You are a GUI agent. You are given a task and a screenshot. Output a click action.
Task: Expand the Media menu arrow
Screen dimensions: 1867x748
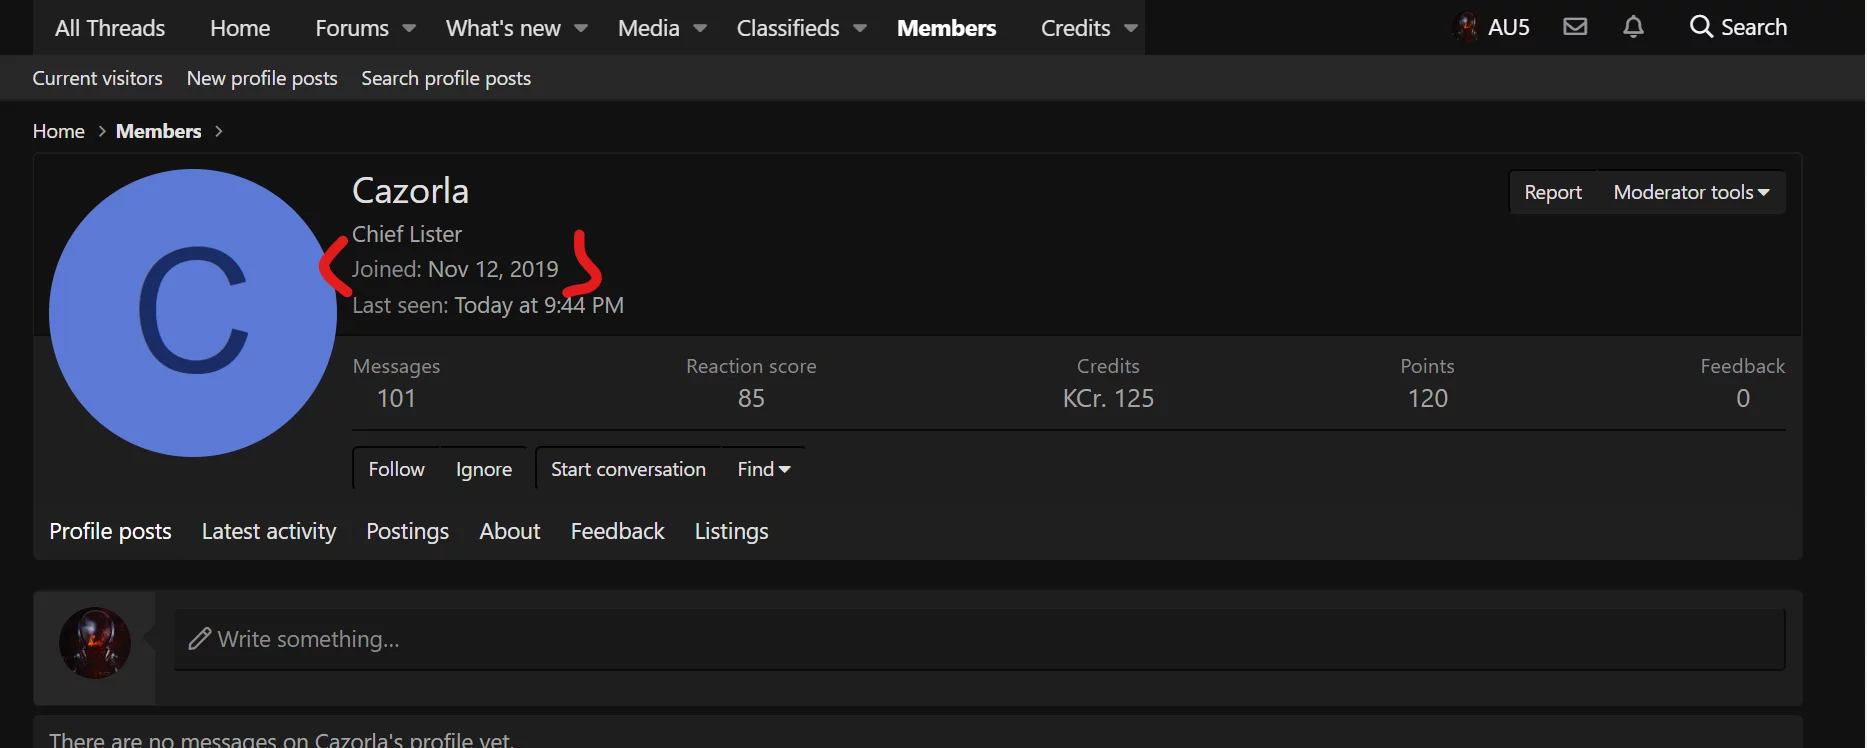700,28
